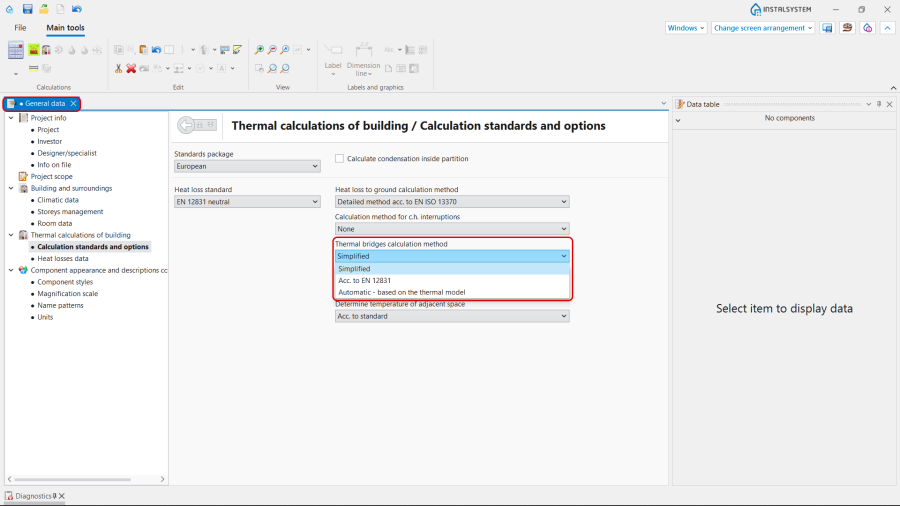Open the Standards package dropdown
The image size is (900, 506).
click(x=246, y=166)
